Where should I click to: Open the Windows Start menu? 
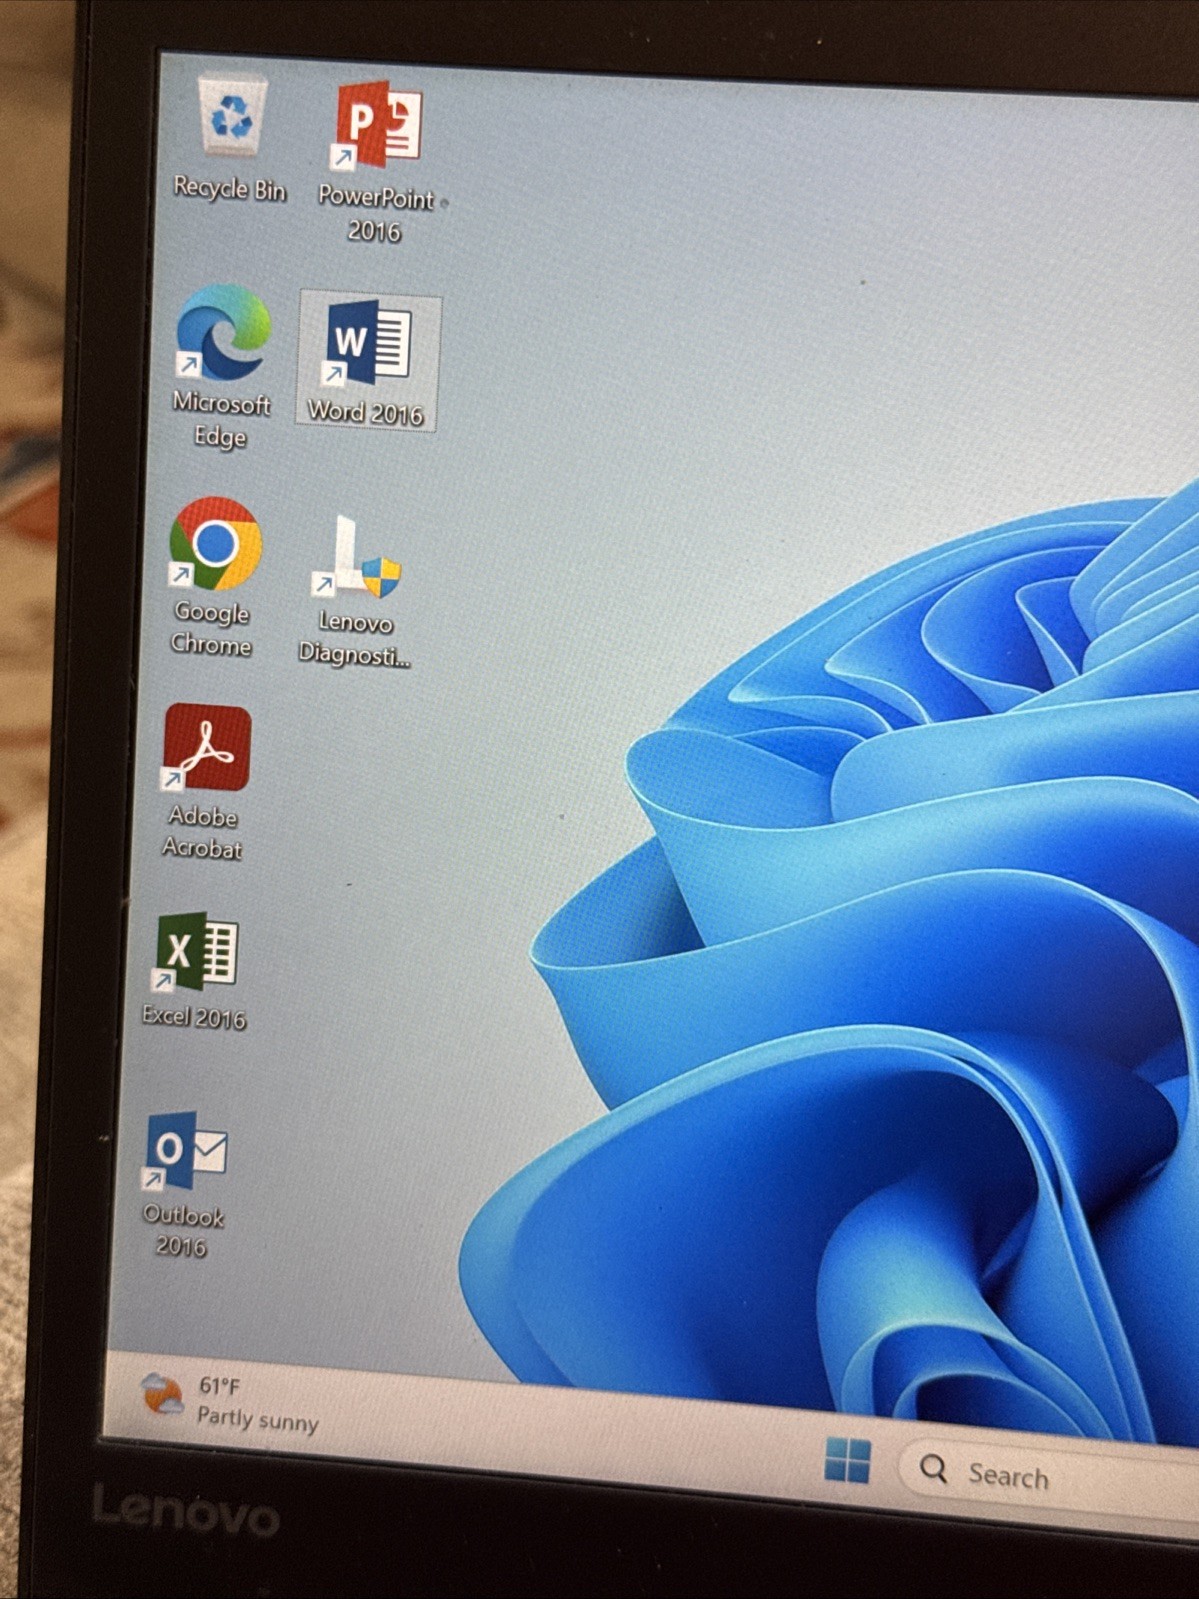pyautogui.click(x=848, y=1460)
